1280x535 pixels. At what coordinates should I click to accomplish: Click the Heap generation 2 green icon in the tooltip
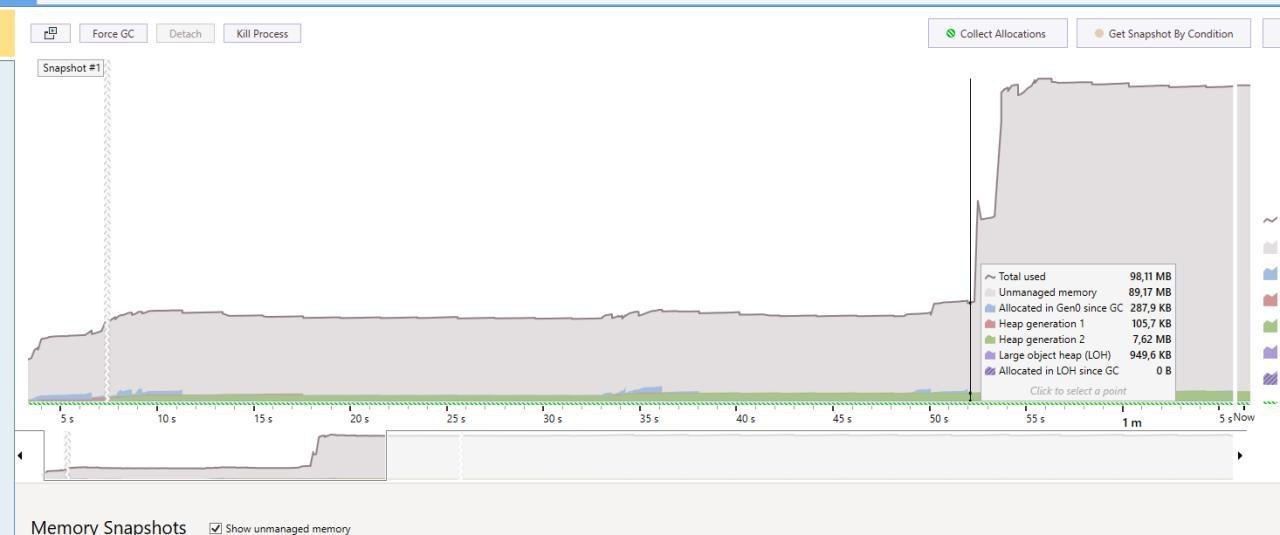click(990, 339)
